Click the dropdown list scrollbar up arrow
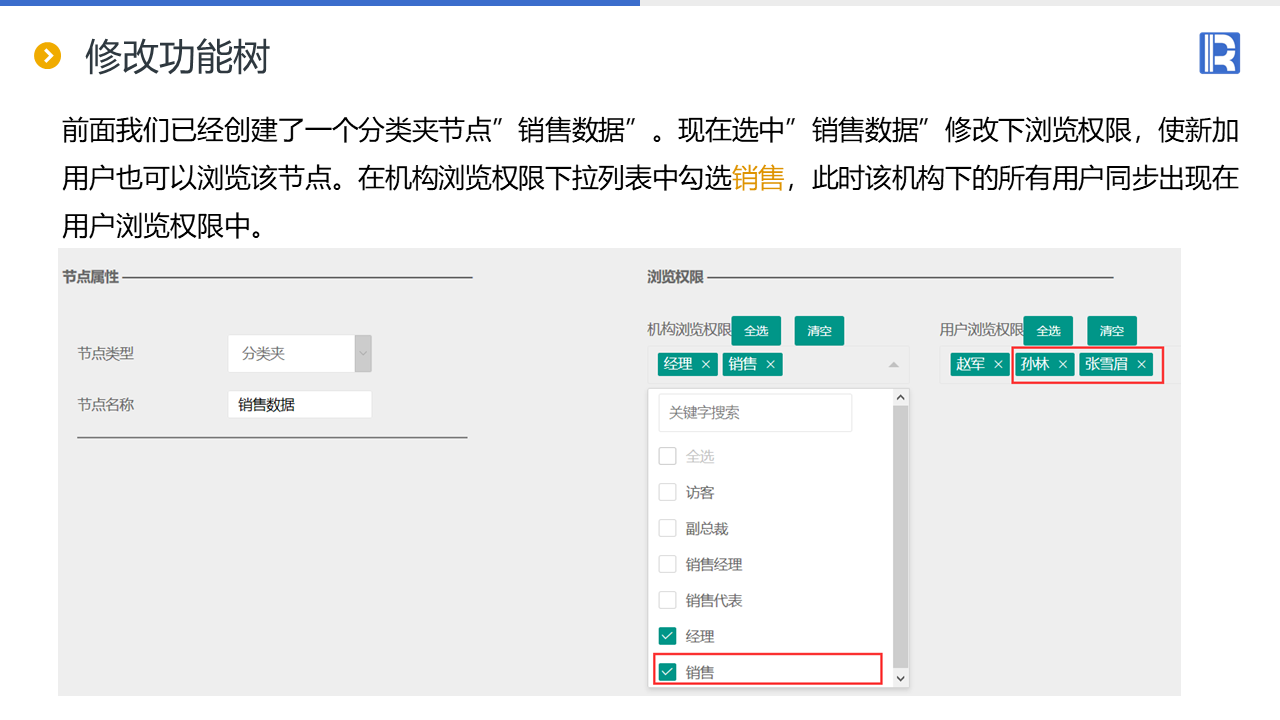Image resolution: width=1280 pixels, height=720 pixels. click(900, 398)
